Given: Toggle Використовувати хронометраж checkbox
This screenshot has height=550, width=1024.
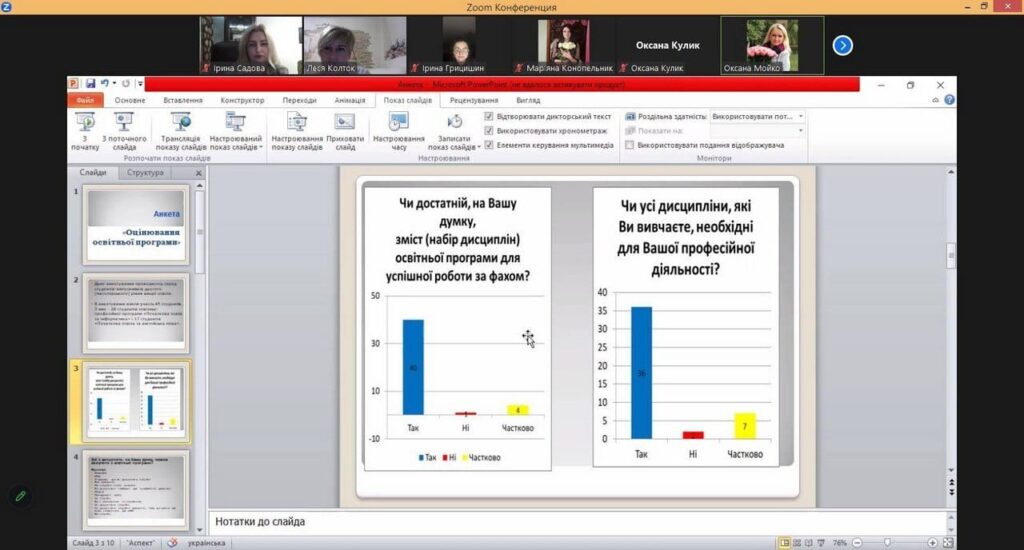Looking at the screenshot, I should [x=489, y=131].
